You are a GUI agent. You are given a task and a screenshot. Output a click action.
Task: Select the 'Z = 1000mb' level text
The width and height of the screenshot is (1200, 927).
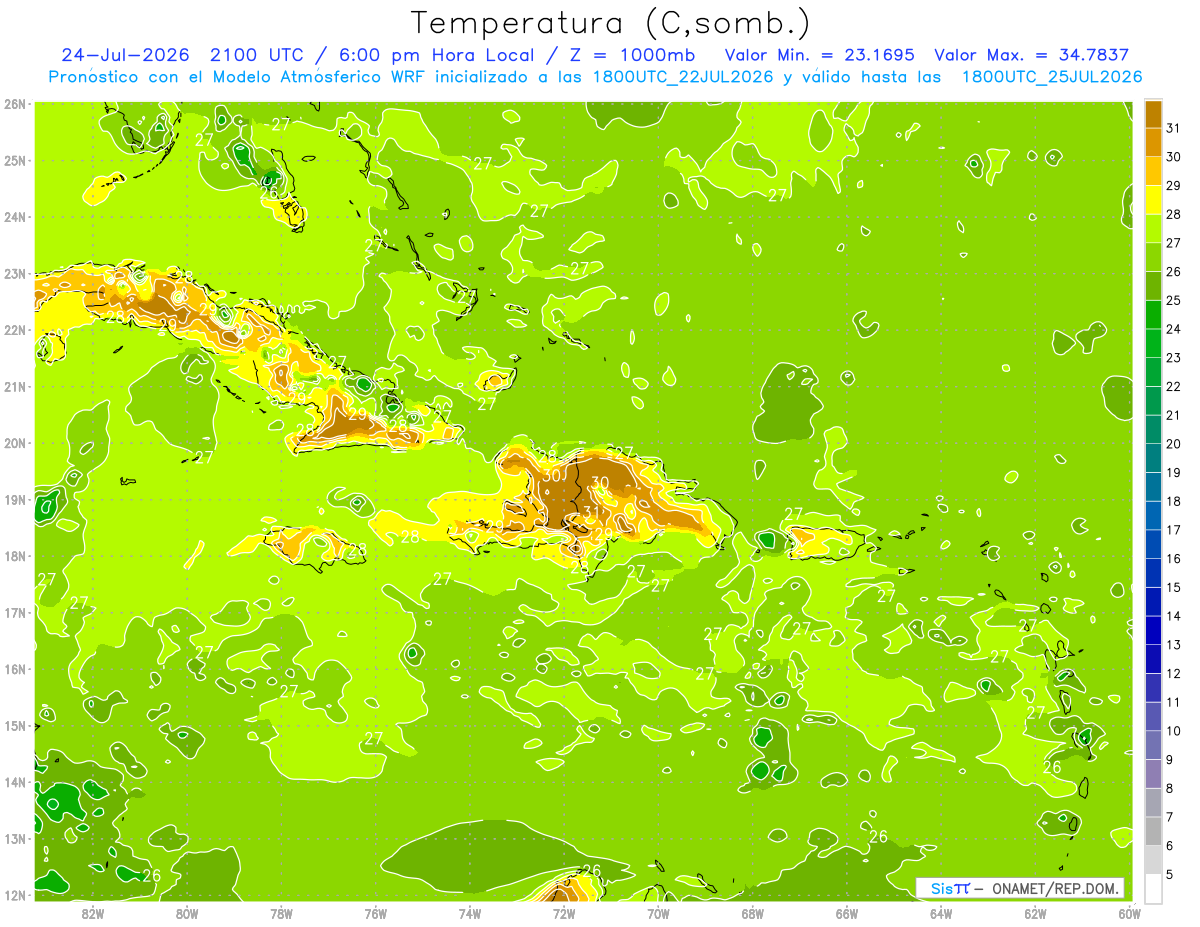(x=633, y=55)
